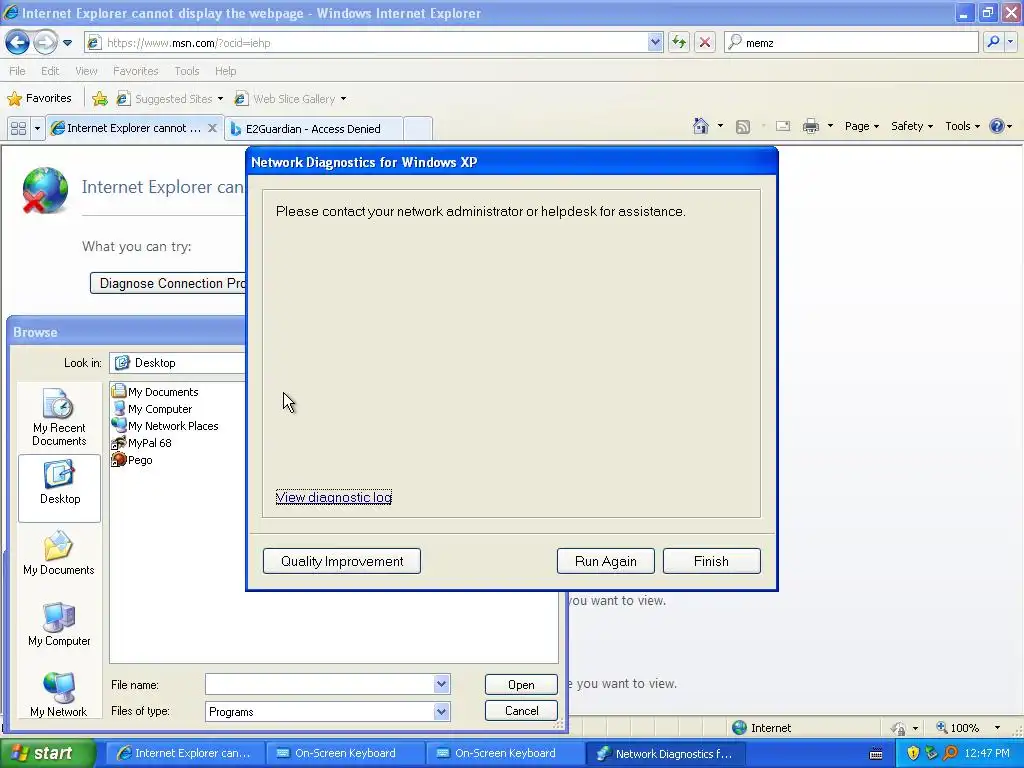The width and height of the screenshot is (1024, 768).
Task: Click the View diagnostic log link
Action: [334, 498]
